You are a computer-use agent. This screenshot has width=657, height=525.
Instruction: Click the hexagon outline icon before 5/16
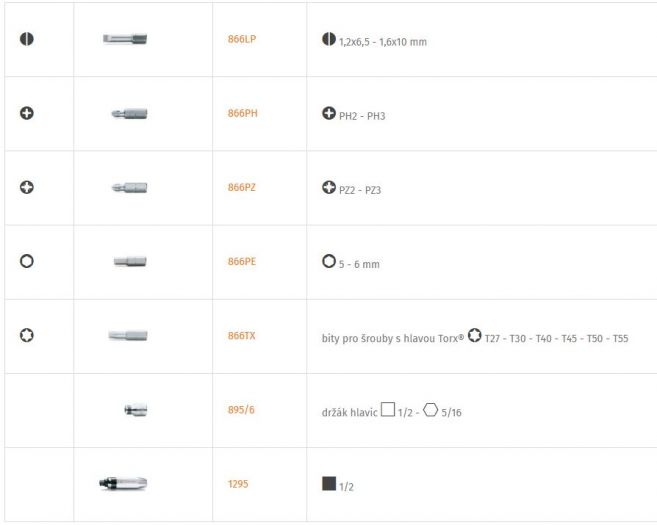(430, 410)
